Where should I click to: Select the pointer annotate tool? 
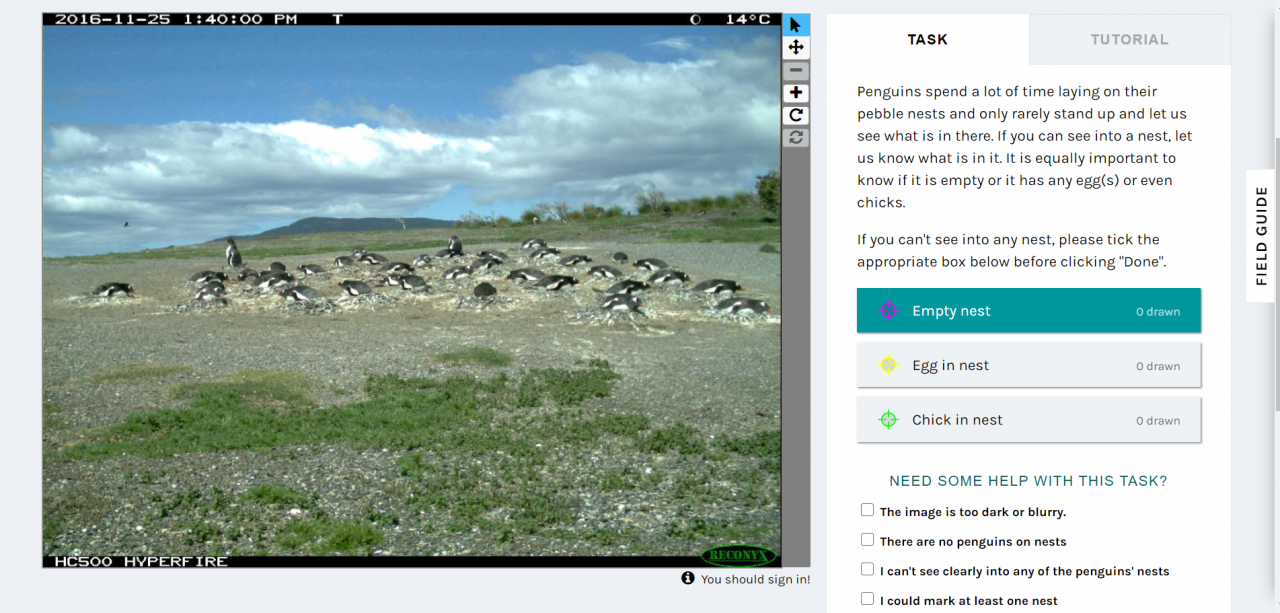[796, 25]
